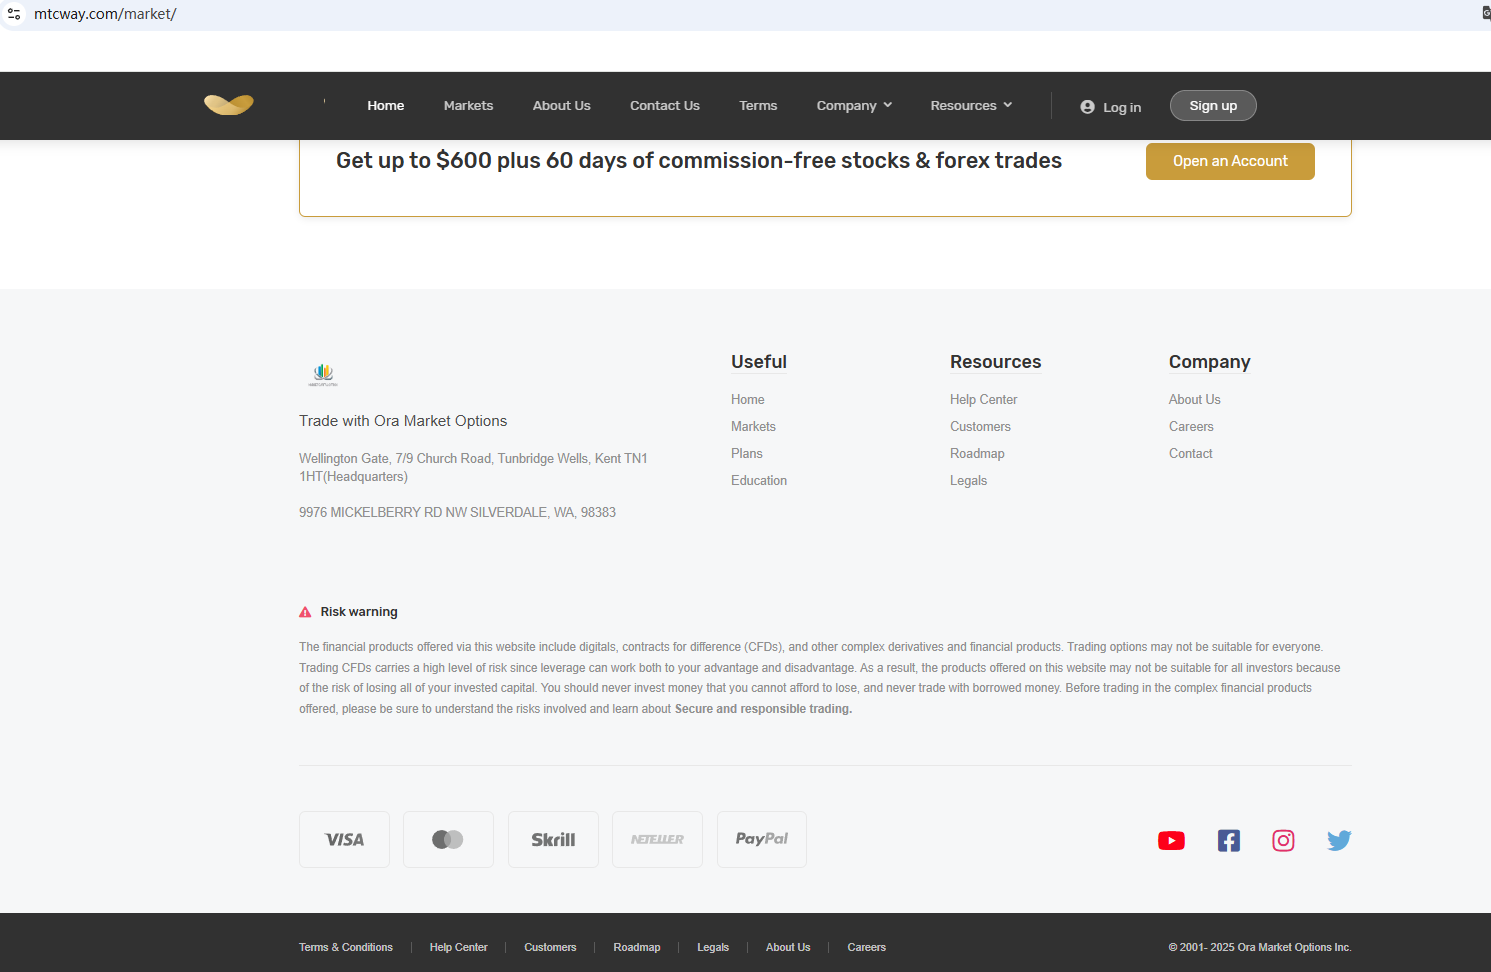The image size is (1491, 972).
Task: Click the Instagram icon in footer
Action: 1283,841
